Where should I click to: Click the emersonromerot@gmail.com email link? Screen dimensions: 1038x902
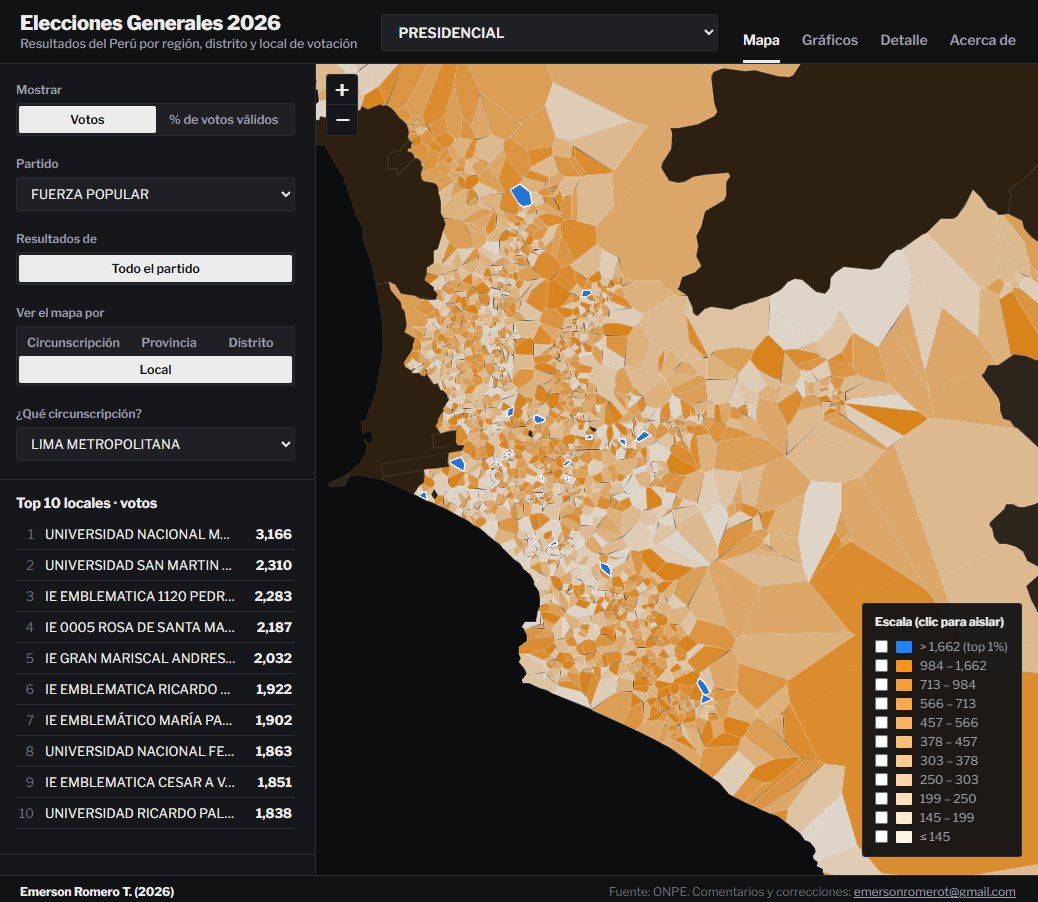pos(934,891)
